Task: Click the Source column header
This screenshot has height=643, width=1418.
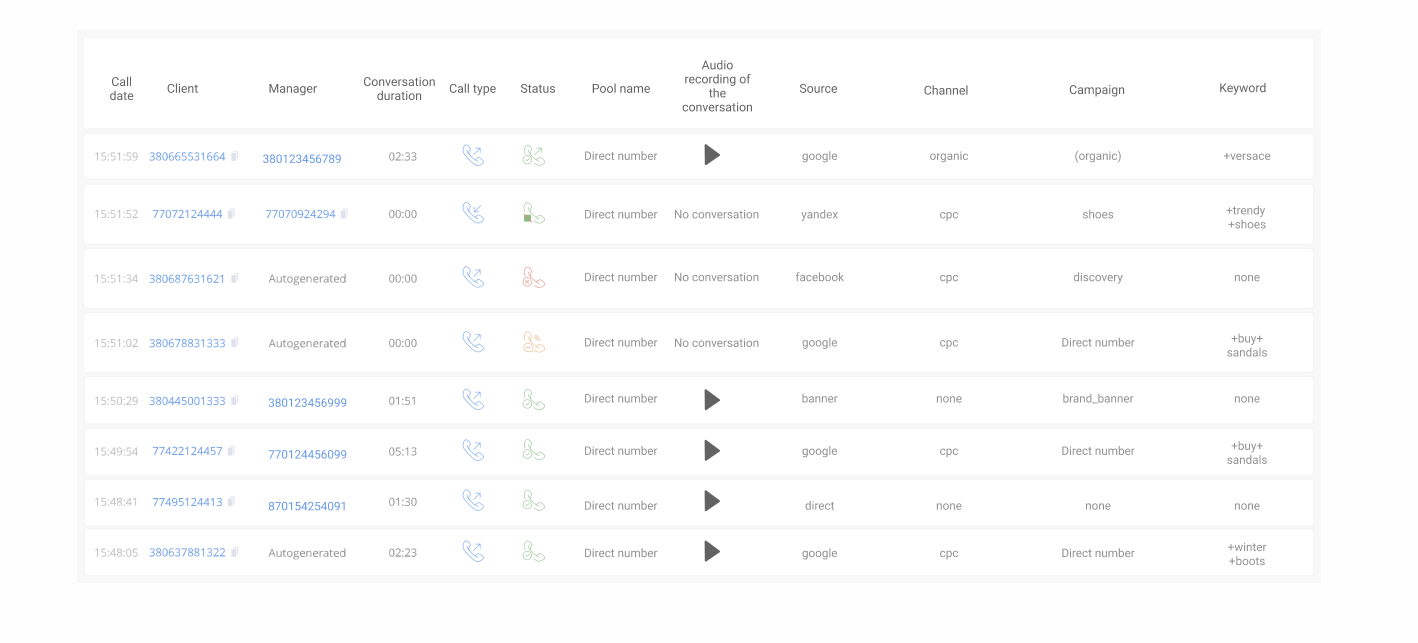Action: click(x=818, y=89)
